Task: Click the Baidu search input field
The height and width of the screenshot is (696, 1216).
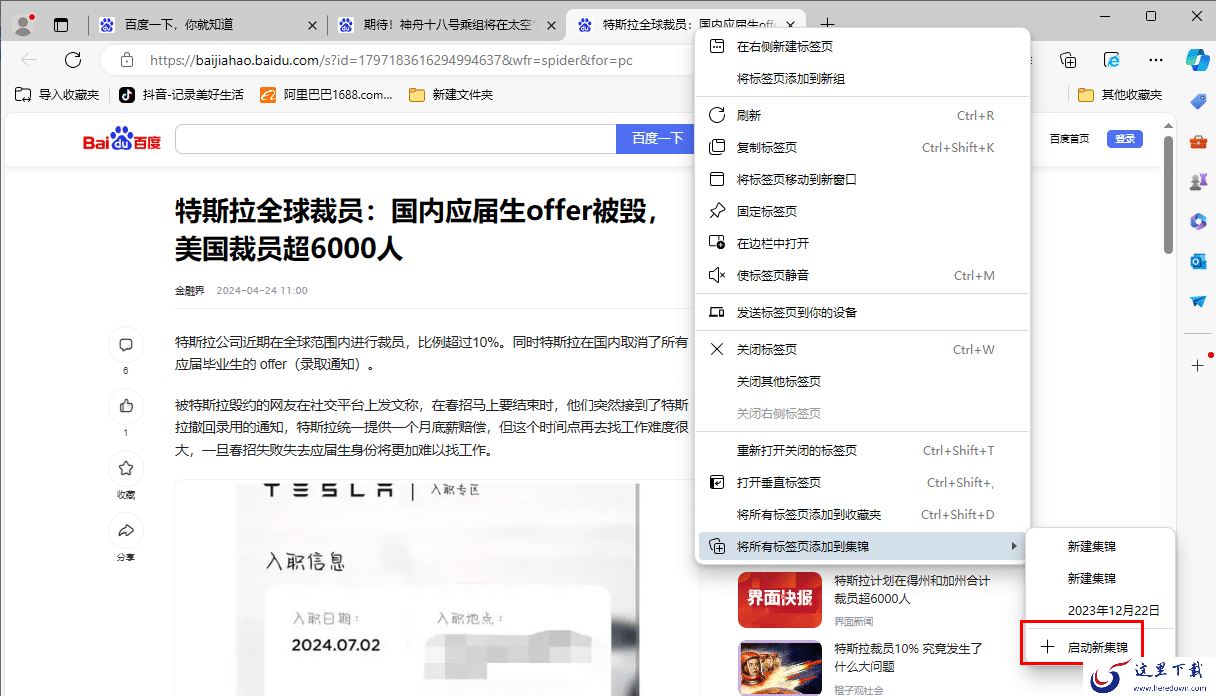Action: point(395,139)
